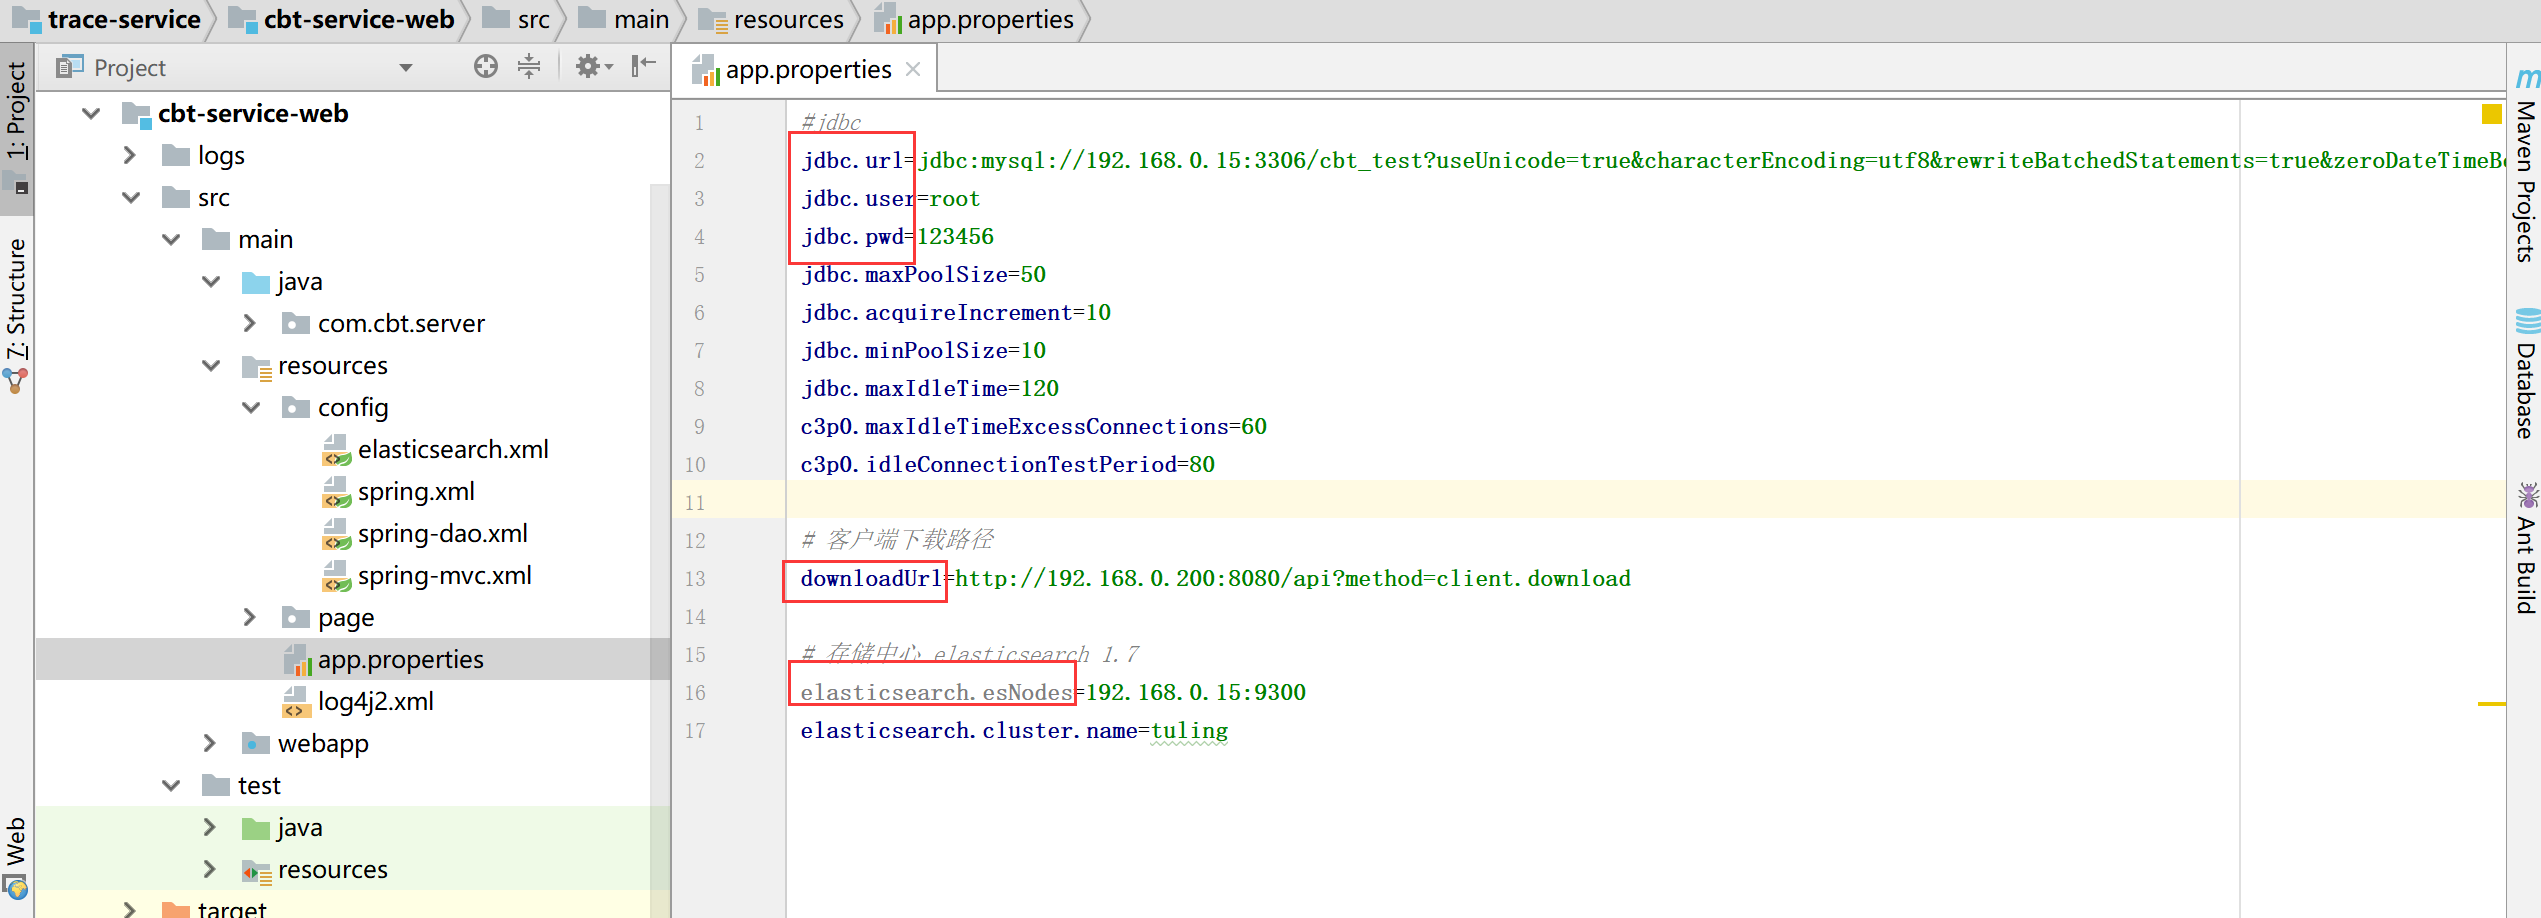The image size is (2541, 918).
Task: Click the c3p0.idleConnectionTestPeriod=80 line
Action: (x=1008, y=464)
